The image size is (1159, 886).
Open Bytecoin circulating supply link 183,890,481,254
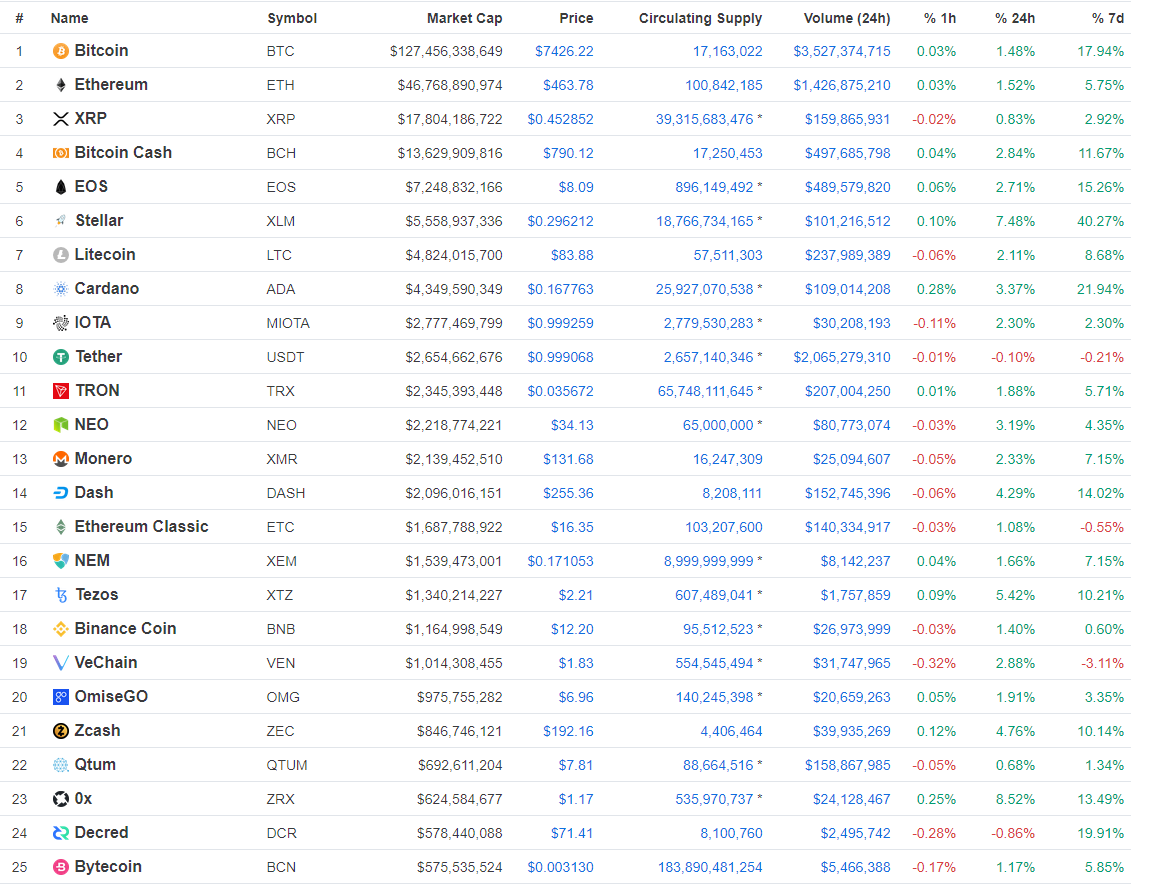[x=710, y=868]
